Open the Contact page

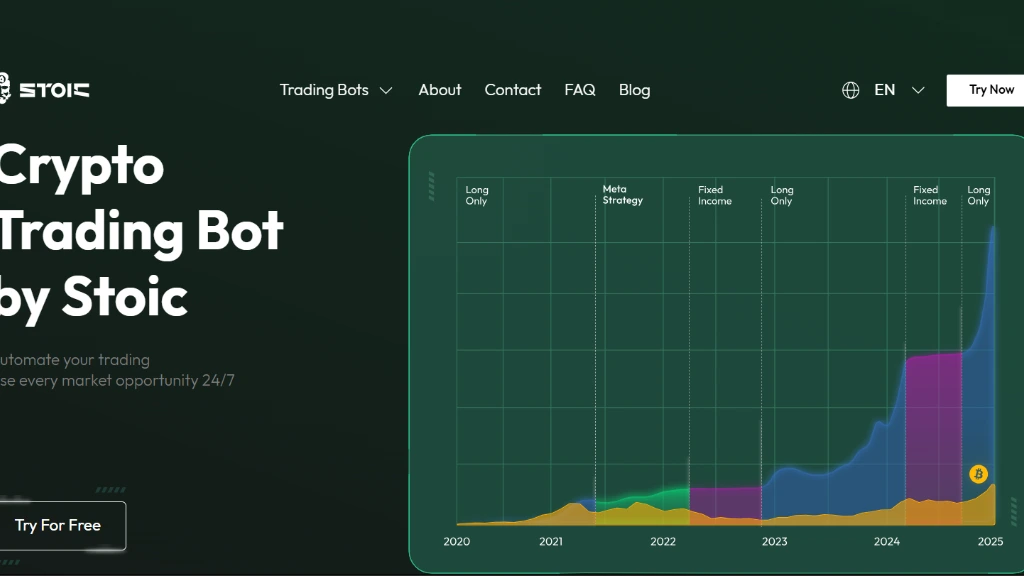(513, 90)
